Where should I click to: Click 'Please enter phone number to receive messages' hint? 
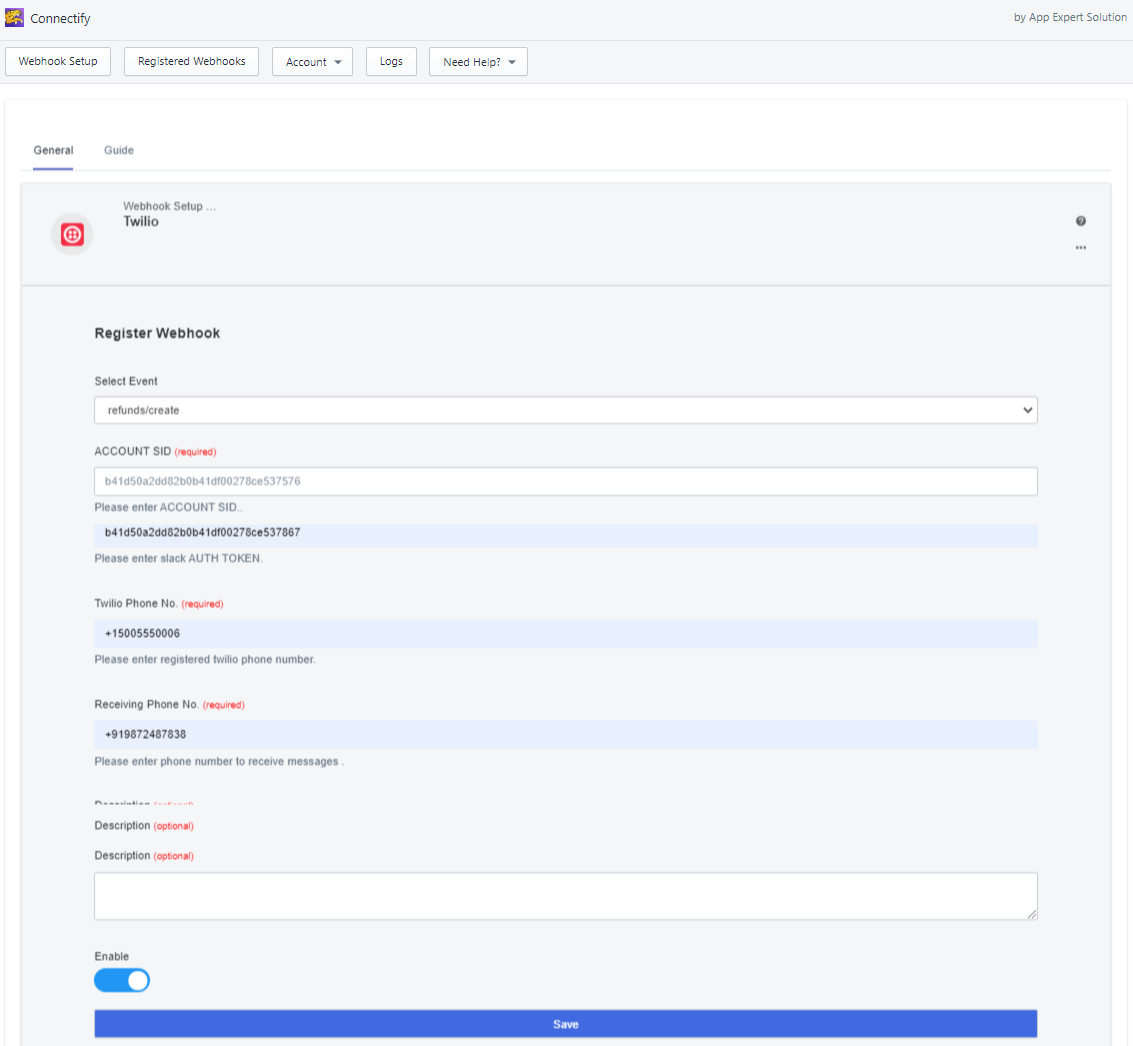pyautogui.click(x=217, y=761)
